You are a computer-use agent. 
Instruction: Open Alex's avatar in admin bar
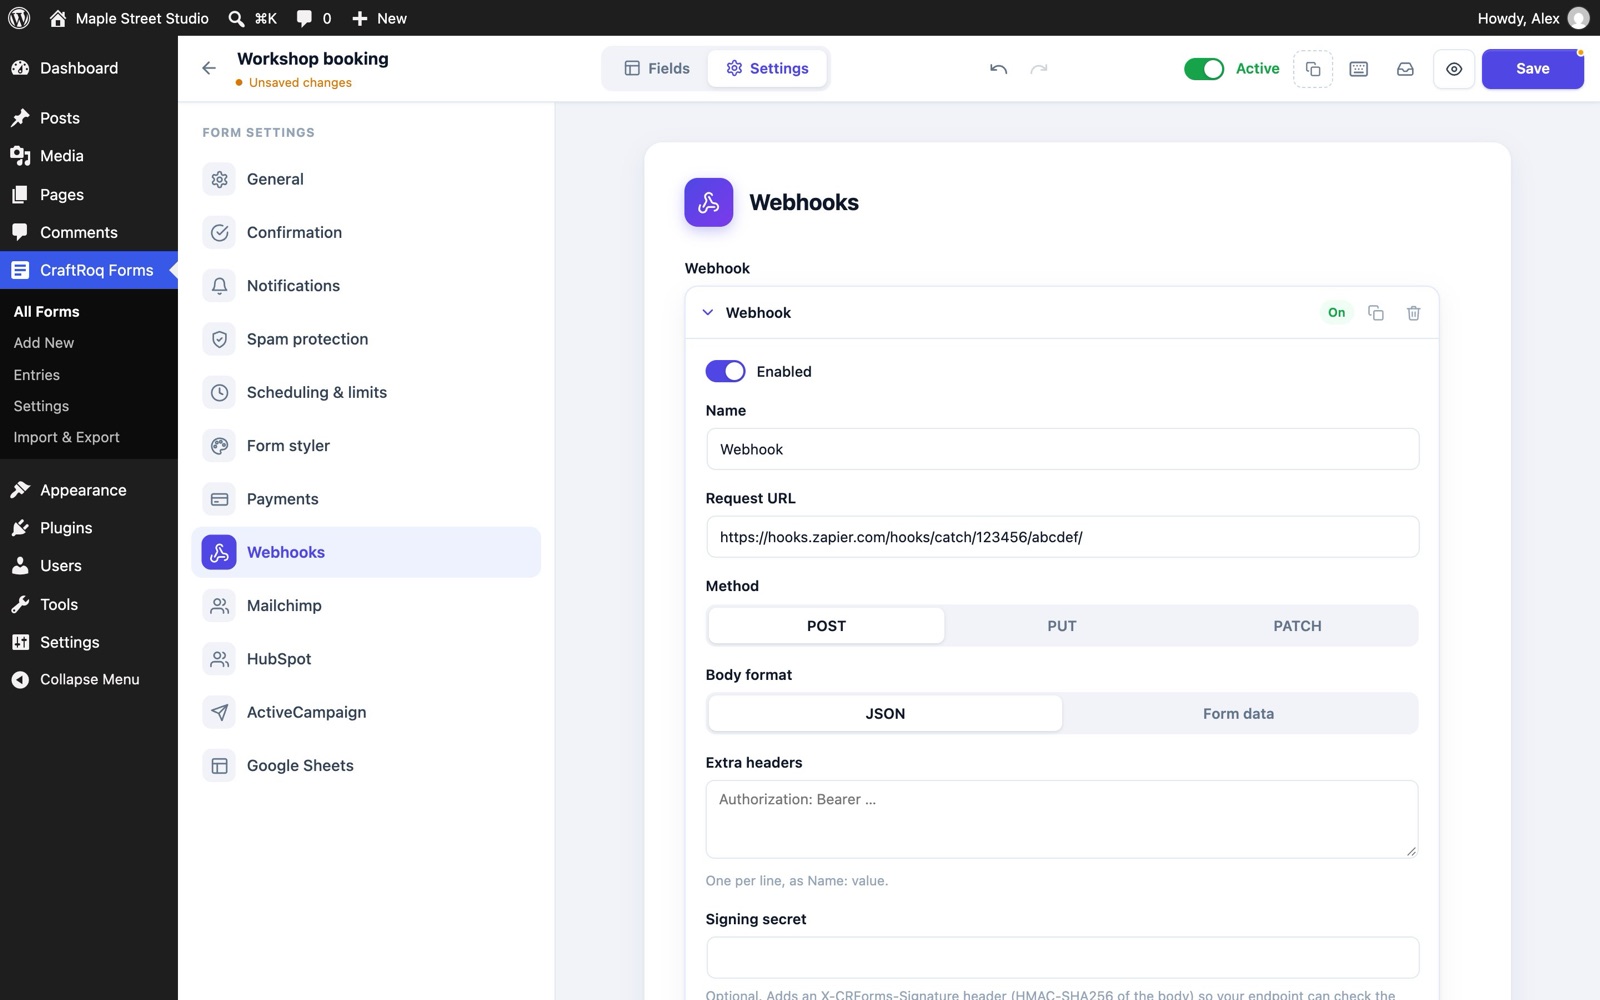click(x=1578, y=18)
